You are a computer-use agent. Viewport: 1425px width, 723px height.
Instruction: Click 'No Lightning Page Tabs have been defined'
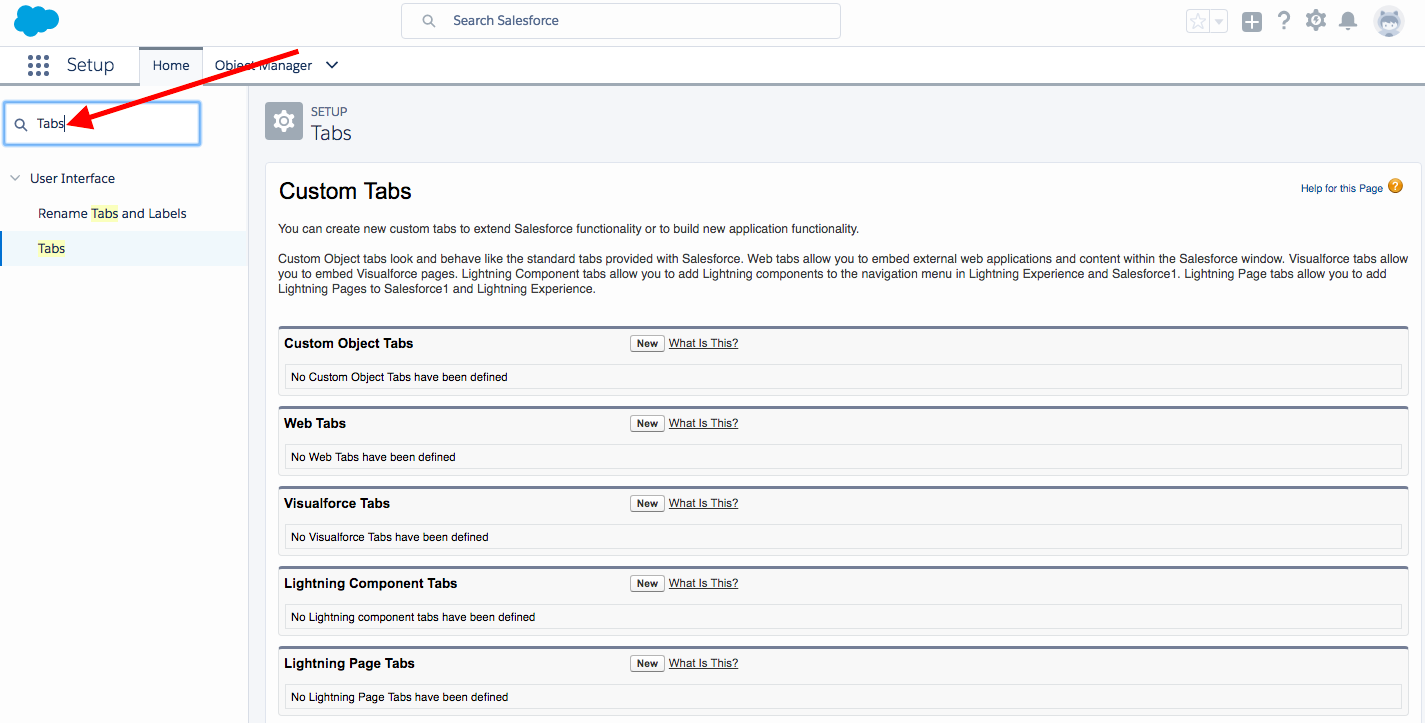(399, 697)
